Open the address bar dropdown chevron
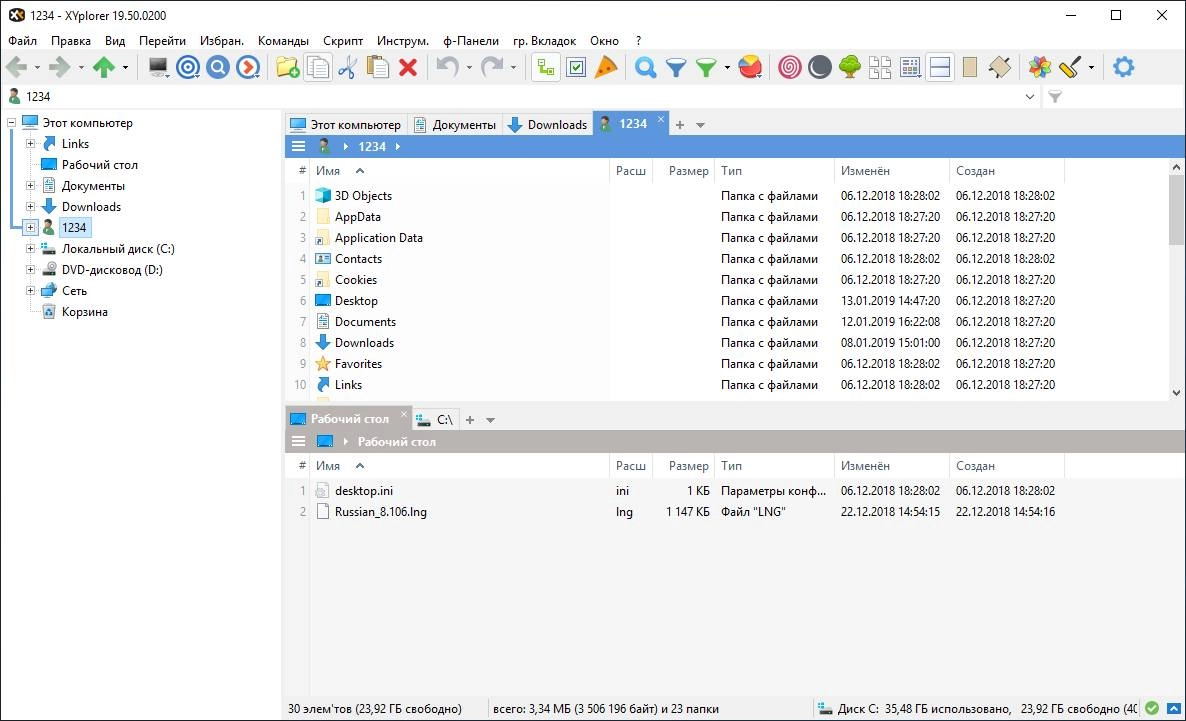Image resolution: width=1186 pixels, height=721 pixels. coord(1029,97)
